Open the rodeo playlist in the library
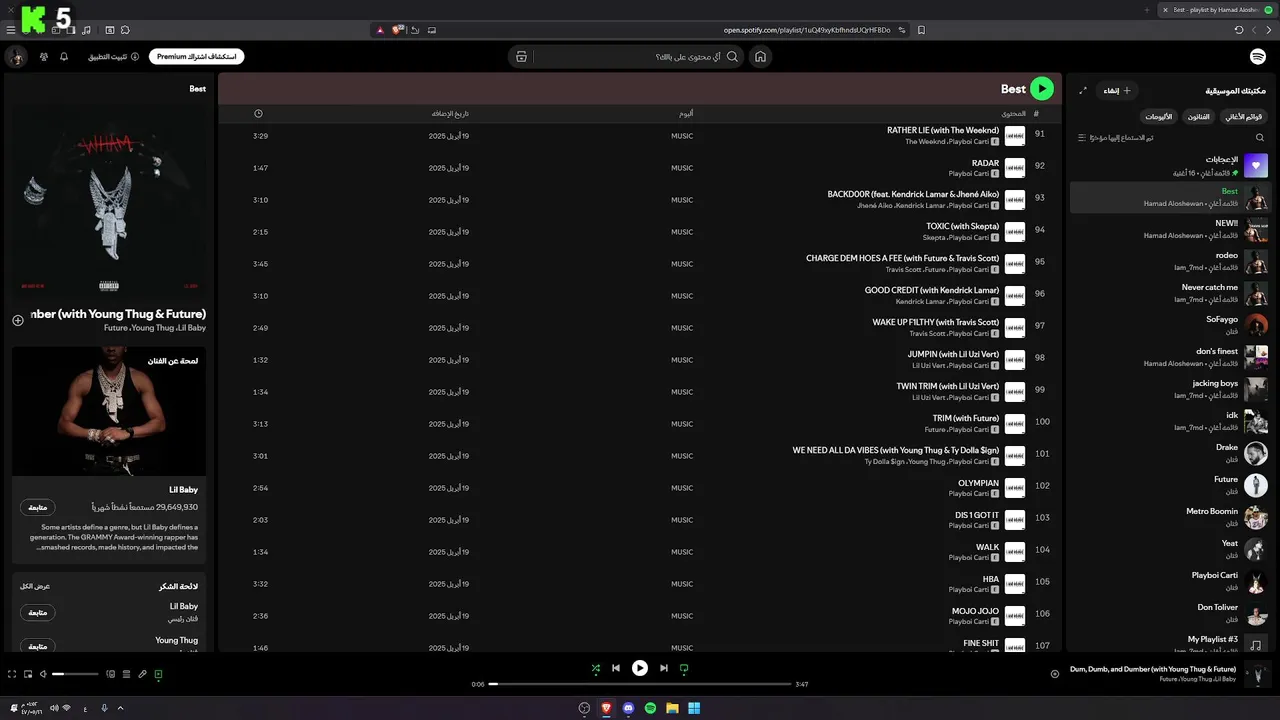The image size is (1280, 720). pyautogui.click(x=1170, y=261)
